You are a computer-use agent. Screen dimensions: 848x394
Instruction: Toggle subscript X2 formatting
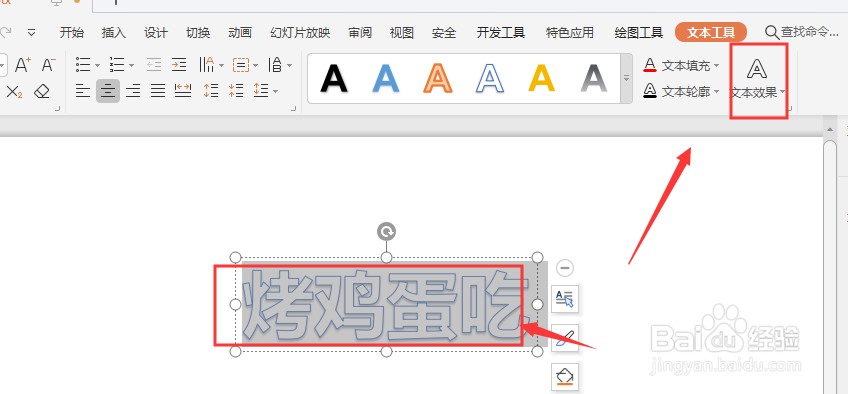coord(14,91)
